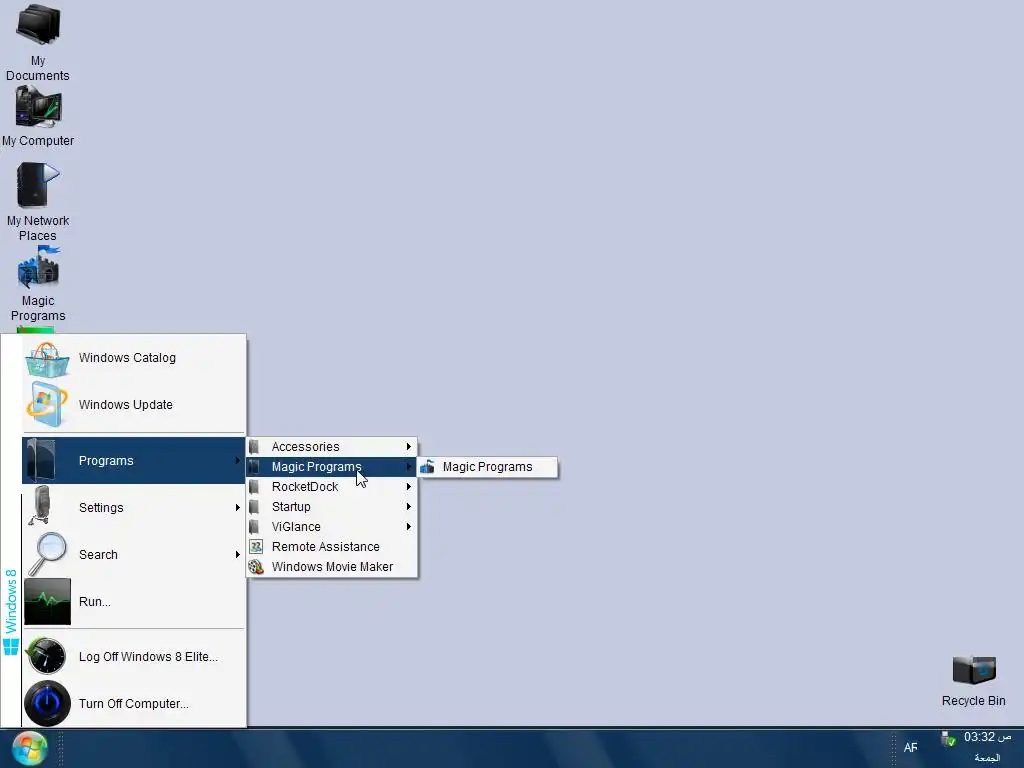
Task: Click the RocketDock menu label
Action: (x=305, y=487)
